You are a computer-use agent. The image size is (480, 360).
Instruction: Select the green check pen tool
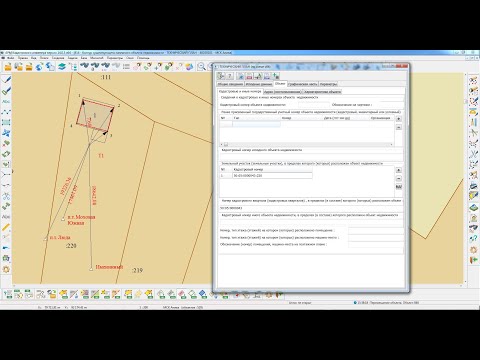point(6,91)
